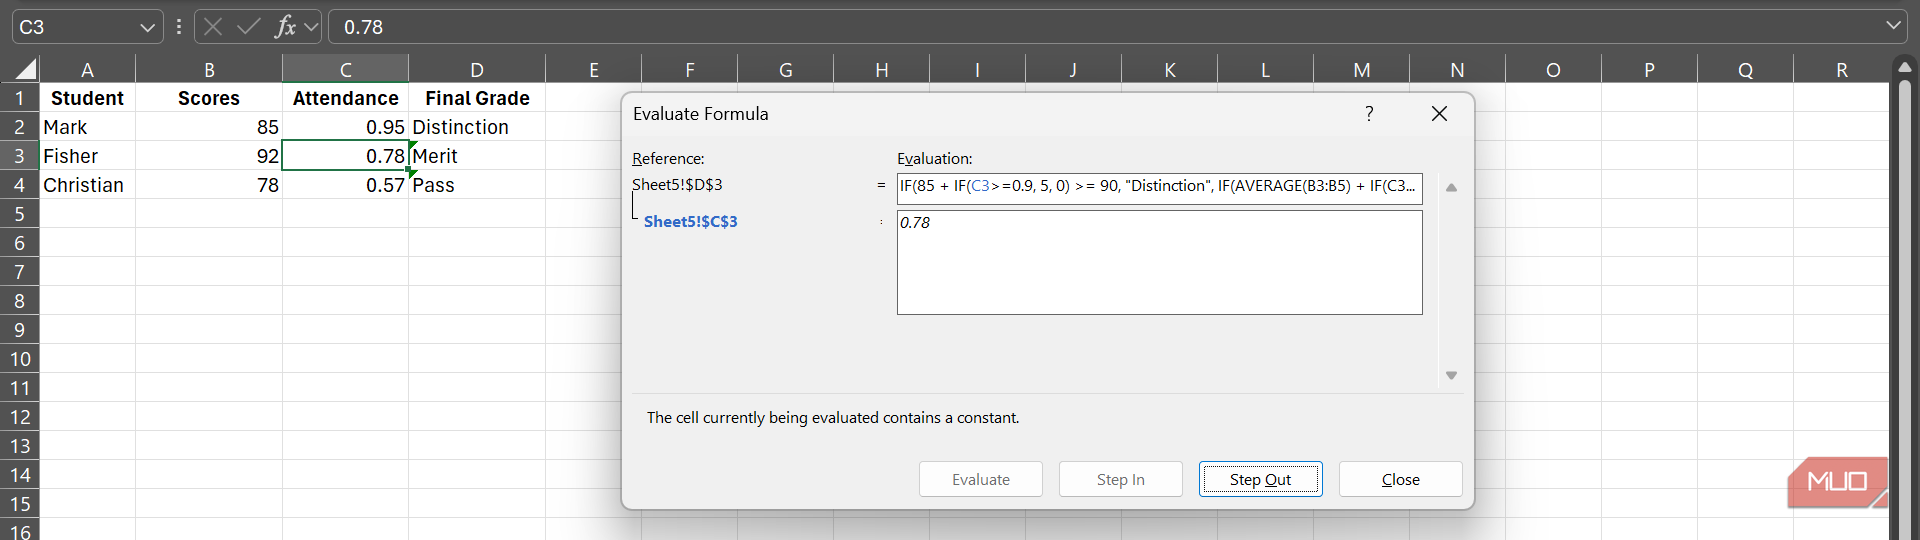This screenshot has width=1920, height=540.
Task: Click the worksheet vertical scroll up arrow
Action: coord(1904,68)
